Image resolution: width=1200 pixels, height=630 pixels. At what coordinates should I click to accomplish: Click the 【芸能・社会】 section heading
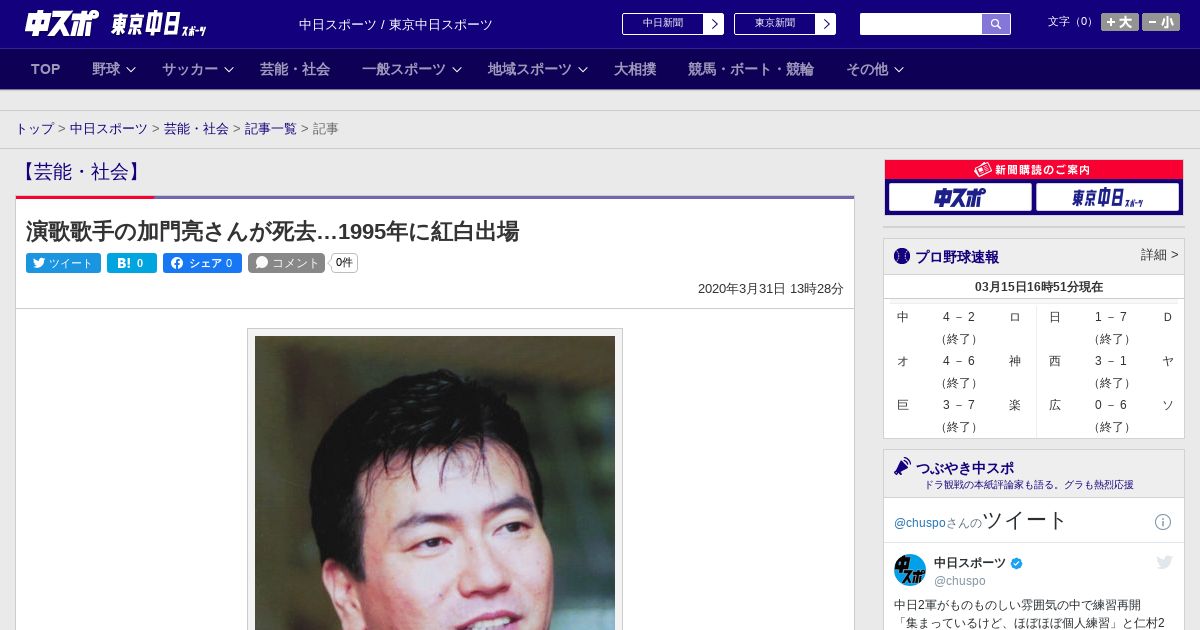(x=82, y=172)
